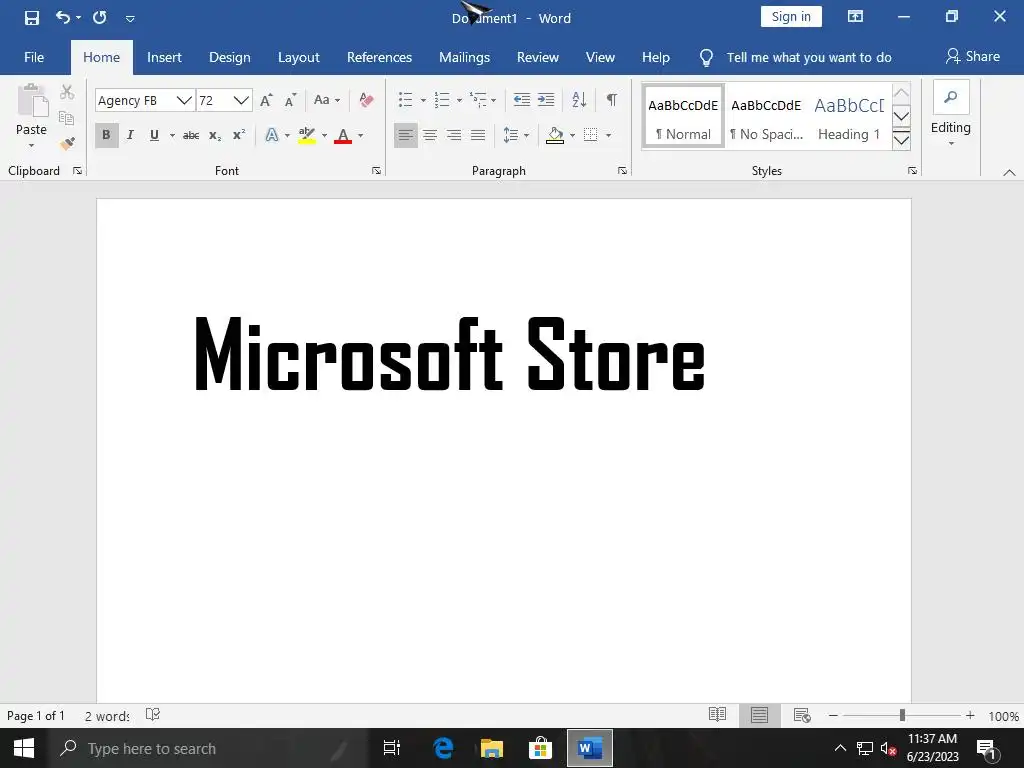Sort text with the A-Z icon

click(x=579, y=100)
